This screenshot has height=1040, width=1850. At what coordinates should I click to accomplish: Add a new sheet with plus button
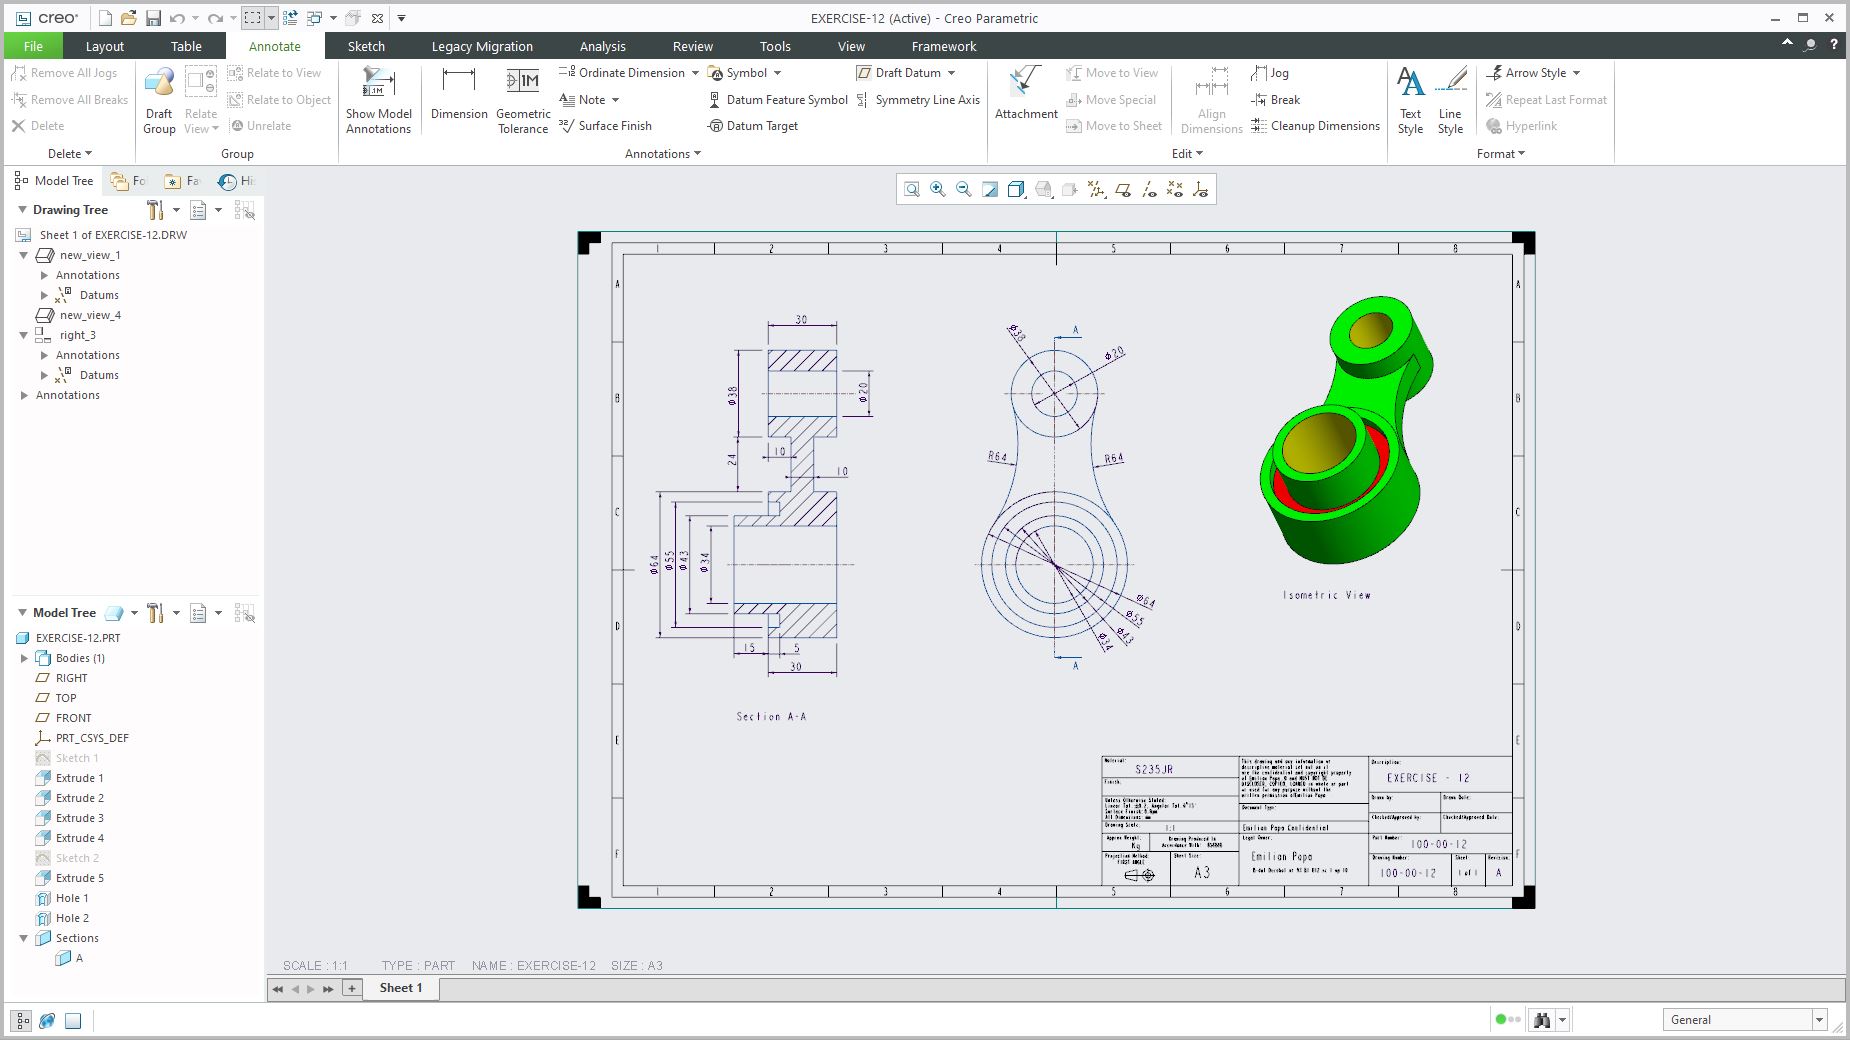click(x=351, y=988)
